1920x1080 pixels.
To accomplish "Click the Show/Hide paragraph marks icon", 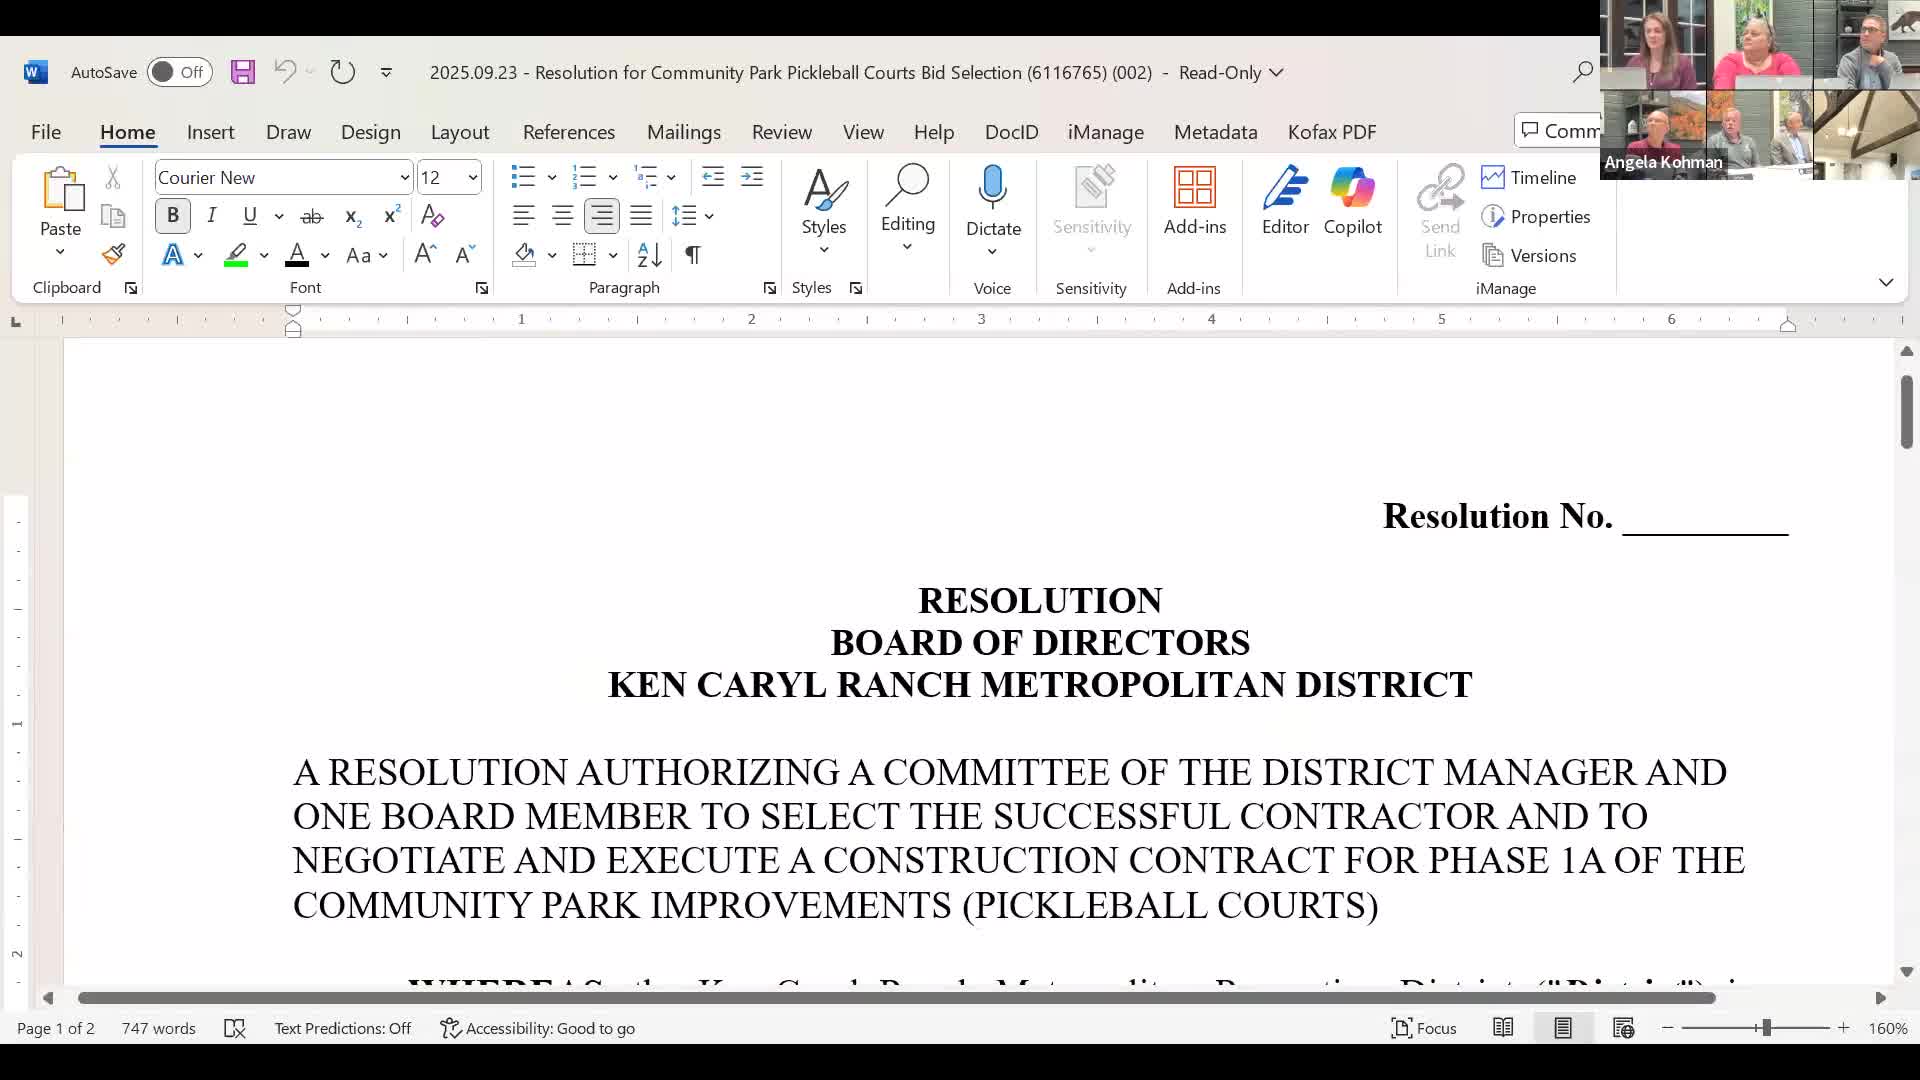I will coord(692,255).
